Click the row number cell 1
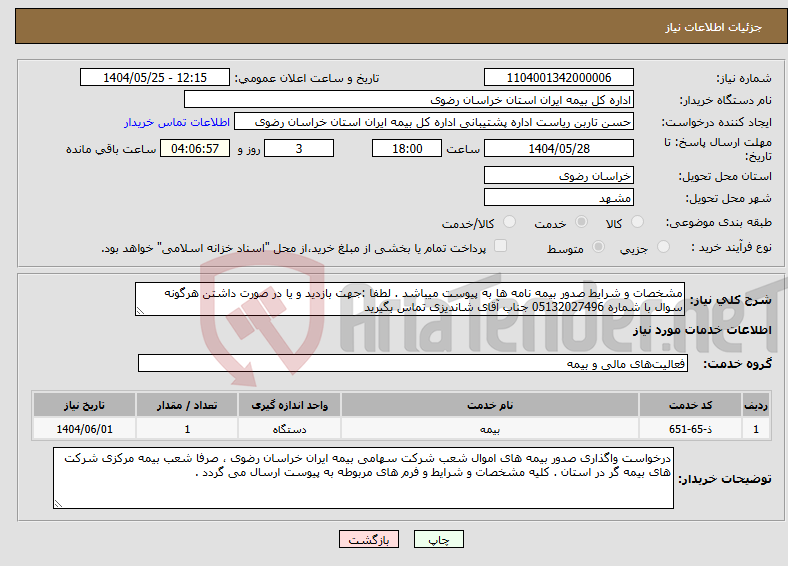The height and width of the screenshot is (566, 788). click(x=756, y=429)
